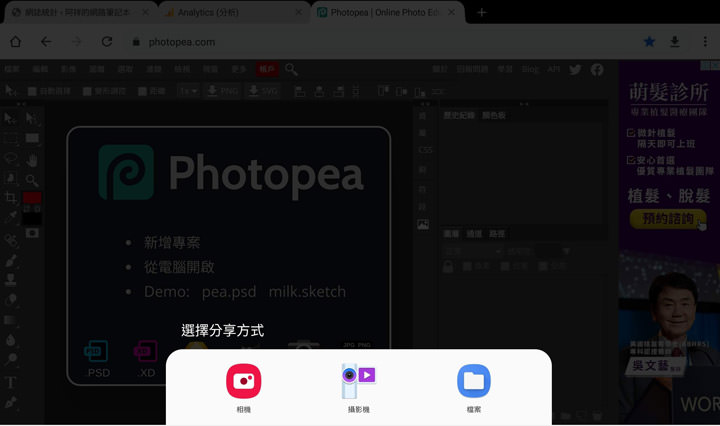
Task: Select the Zoom tool in toolbox
Action: [32, 180]
